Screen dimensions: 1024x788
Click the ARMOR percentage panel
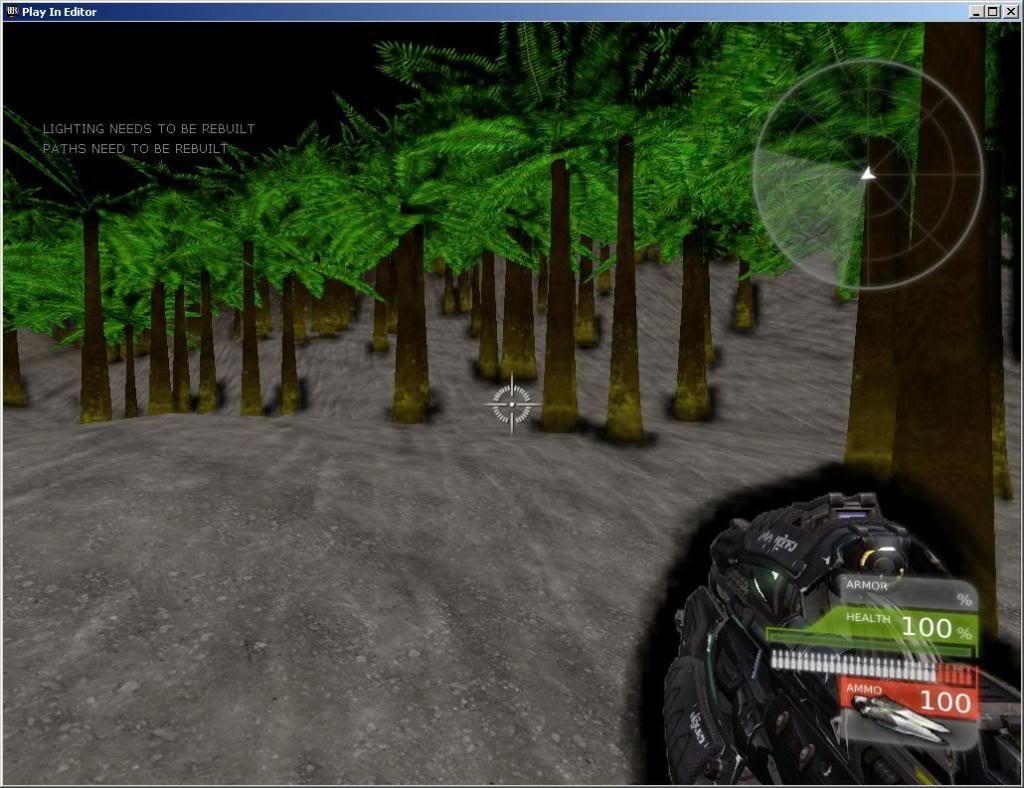pos(908,591)
